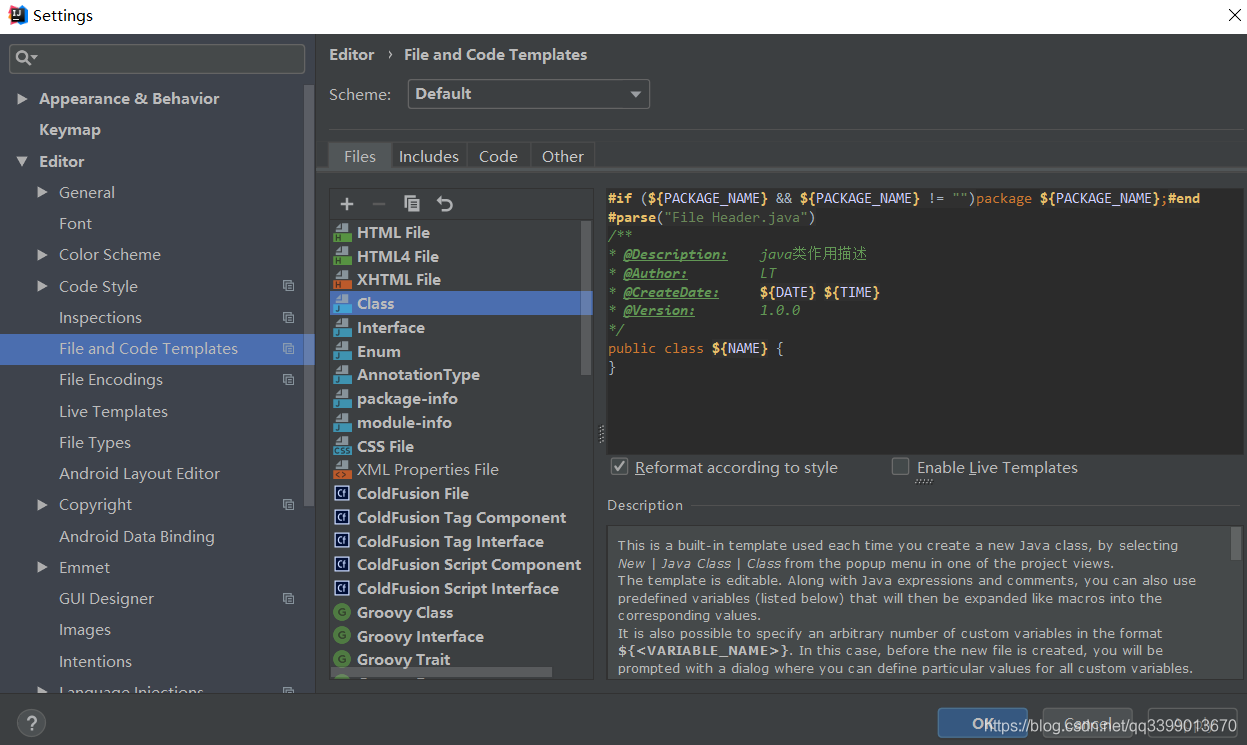Screen dimensions: 1247x745
Task: Click the Copy Template icon
Action: [411, 204]
